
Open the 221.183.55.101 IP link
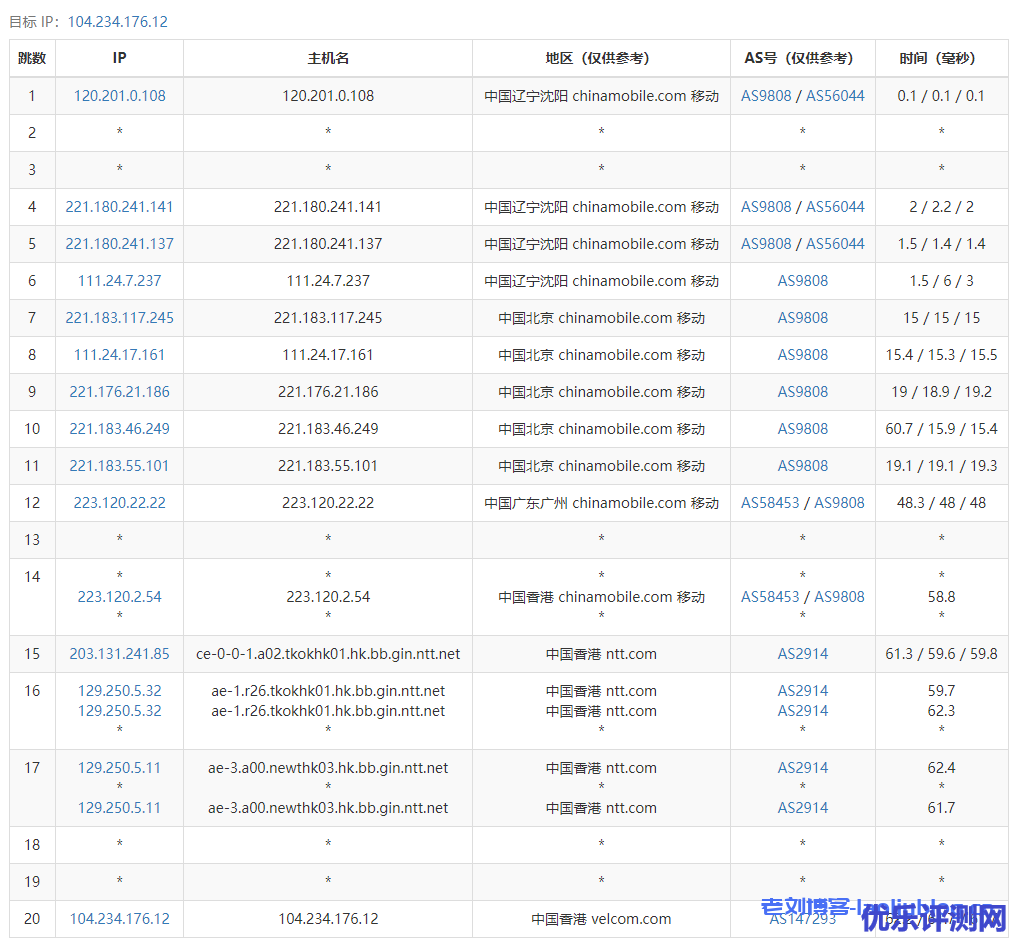(x=120, y=466)
